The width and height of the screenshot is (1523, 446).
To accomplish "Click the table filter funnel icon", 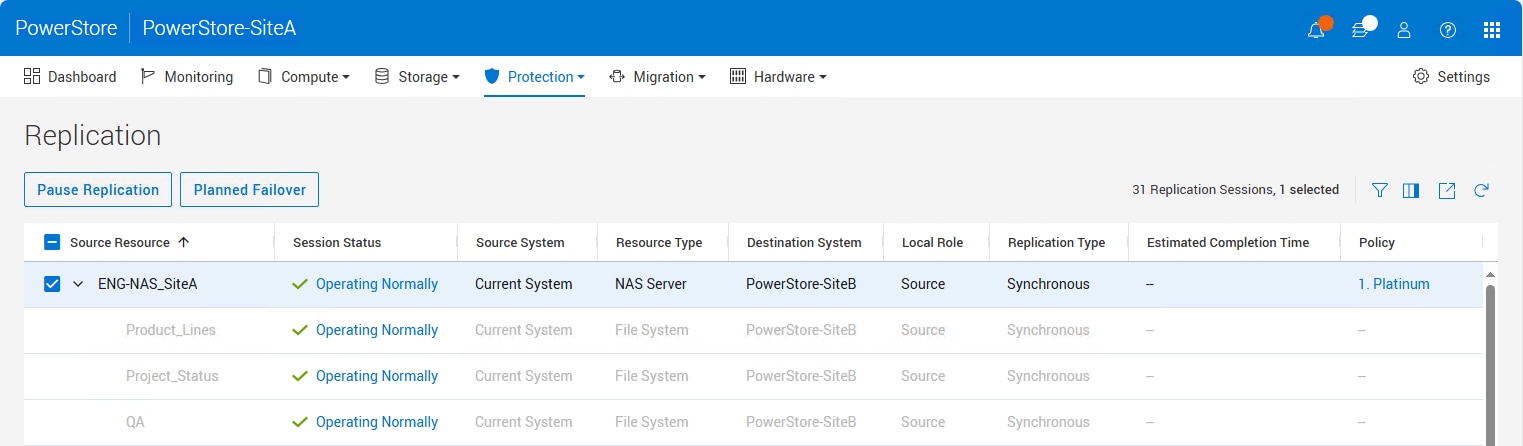I will [x=1380, y=190].
